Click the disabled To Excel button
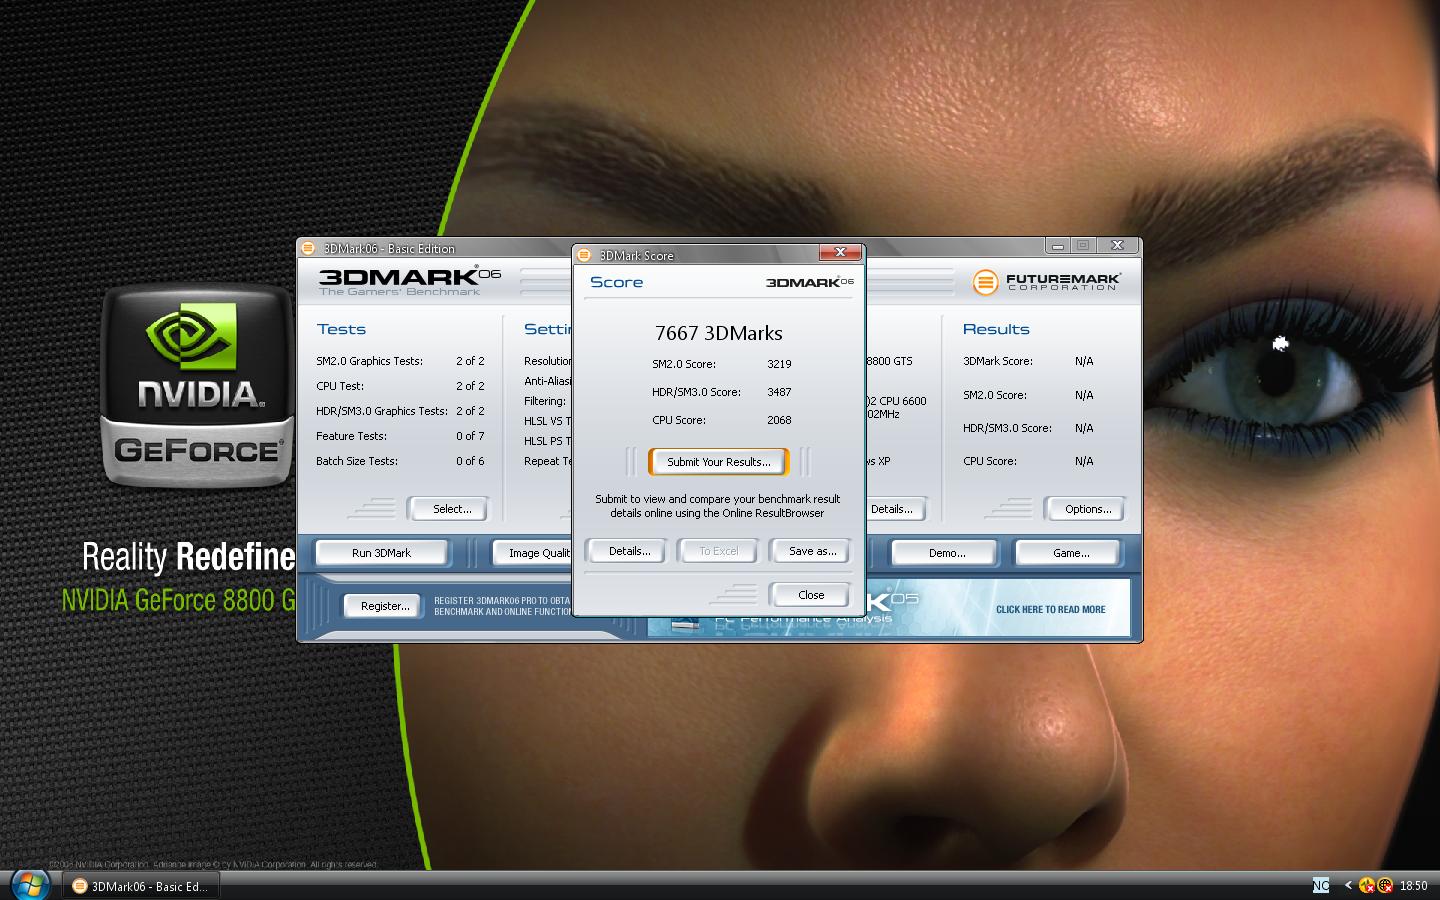Screen dimensions: 1440x900 [718, 551]
